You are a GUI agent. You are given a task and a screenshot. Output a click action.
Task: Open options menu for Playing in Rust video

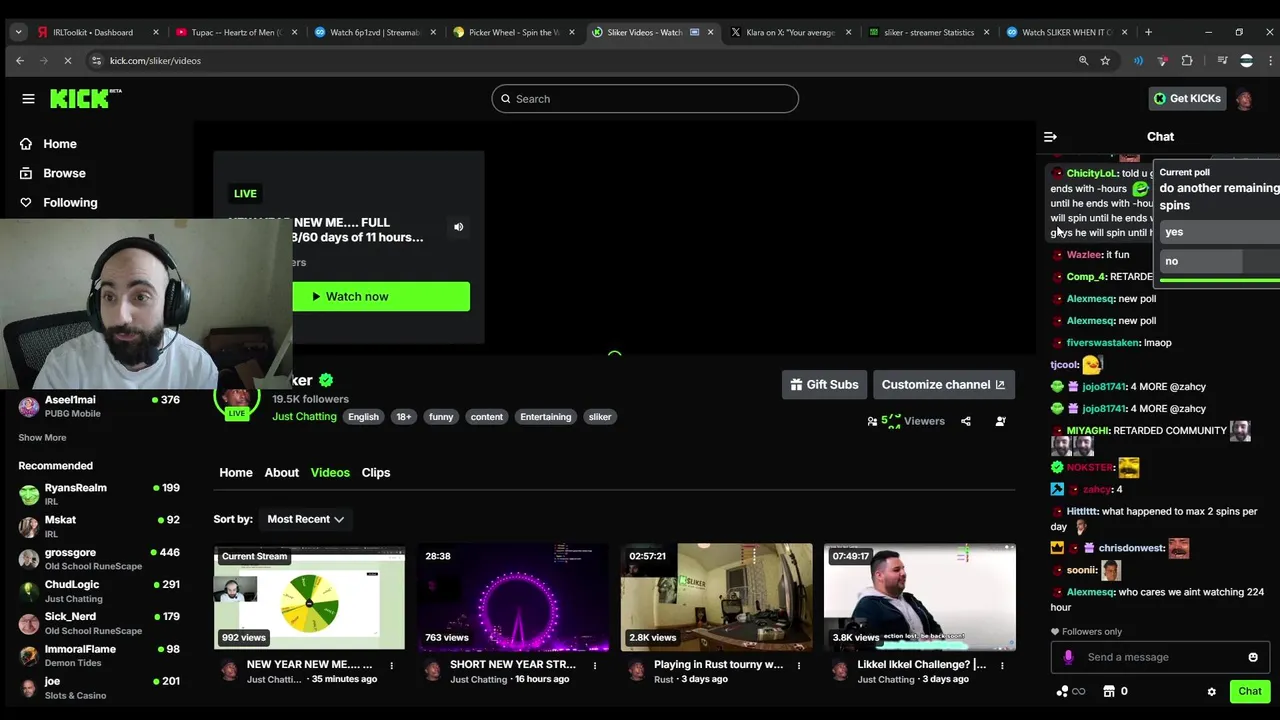point(799,665)
